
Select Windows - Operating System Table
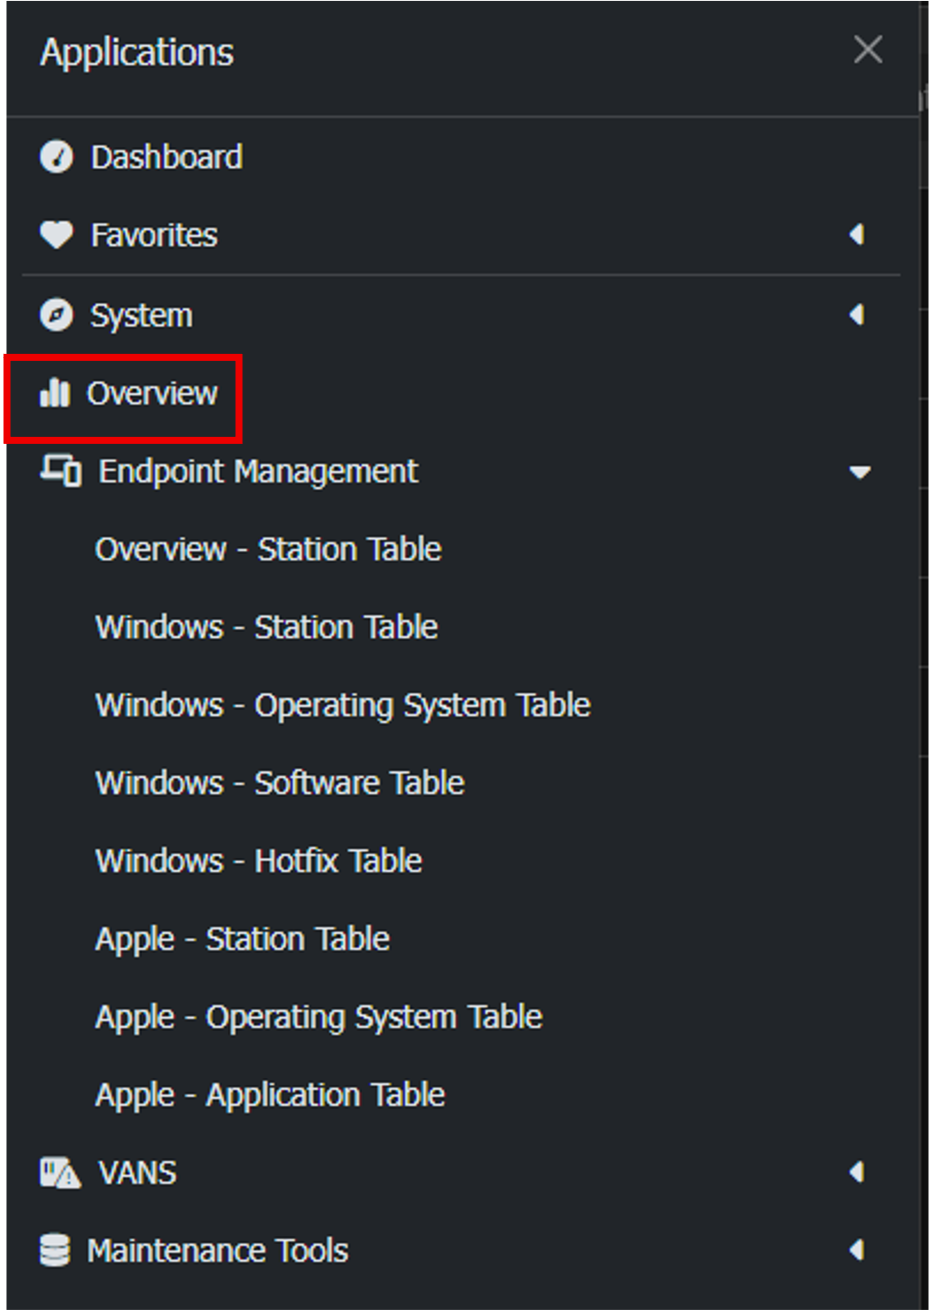pos(342,705)
